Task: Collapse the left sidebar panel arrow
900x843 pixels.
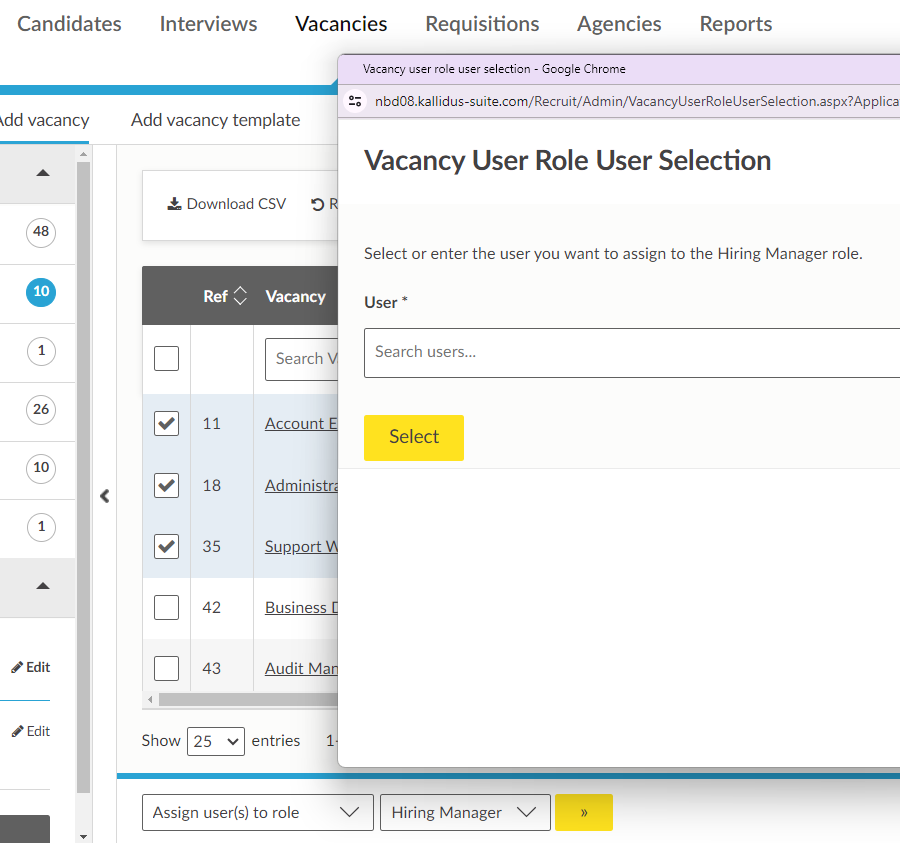Action: point(104,496)
